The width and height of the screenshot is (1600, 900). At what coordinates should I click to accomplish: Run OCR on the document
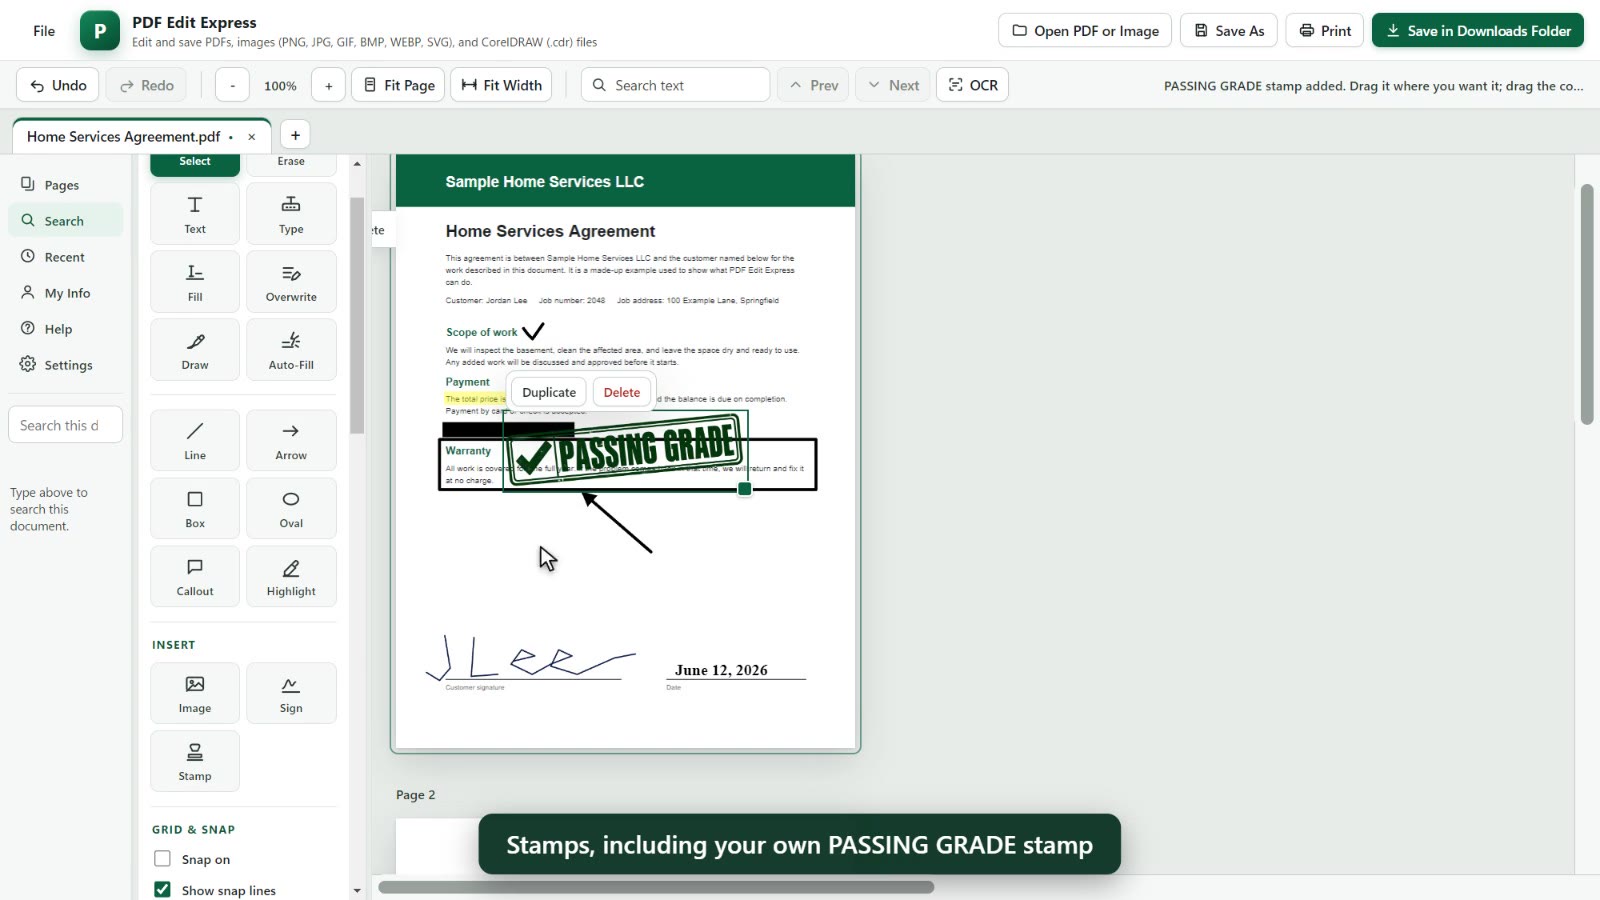pos(972,85)
